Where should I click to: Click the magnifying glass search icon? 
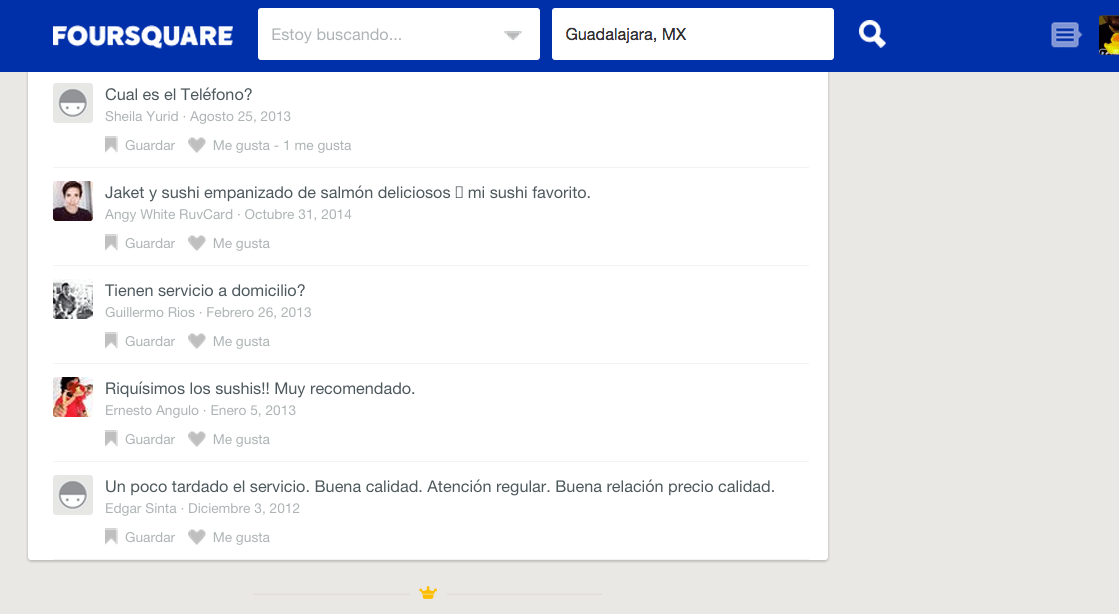pyautogui.click(x=872, y=35)
